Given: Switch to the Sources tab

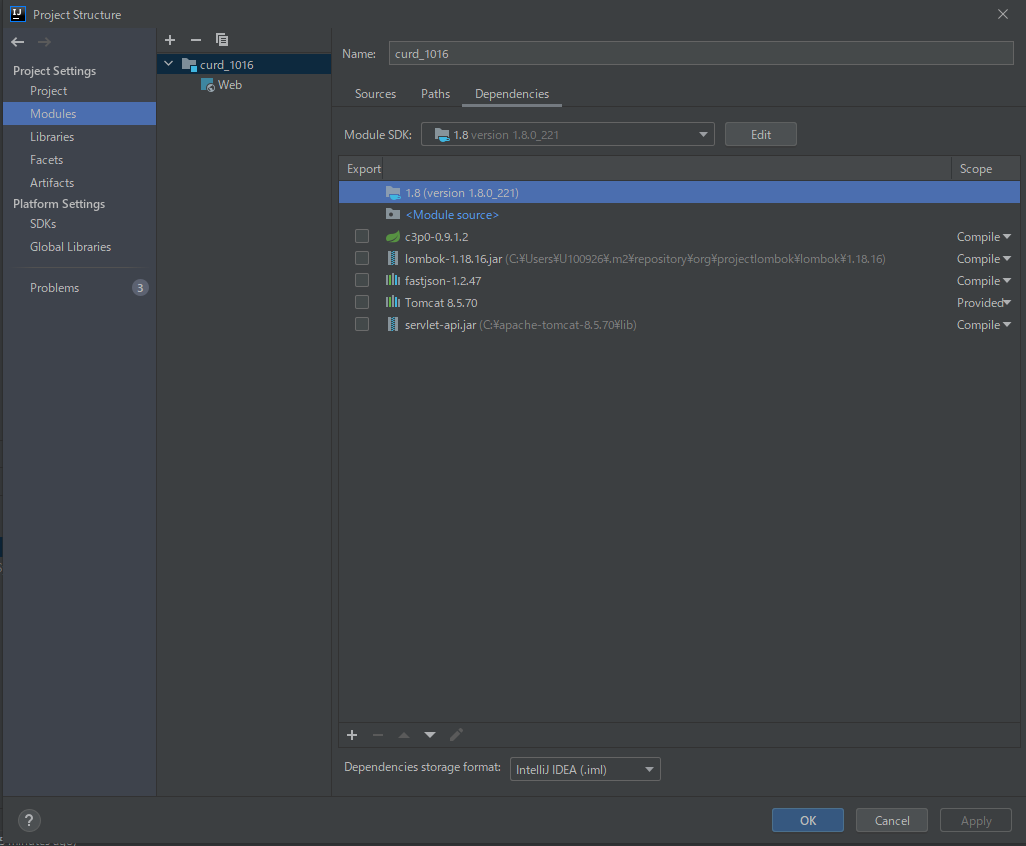Looking at the screenshot, I should [x=375, y=94].
